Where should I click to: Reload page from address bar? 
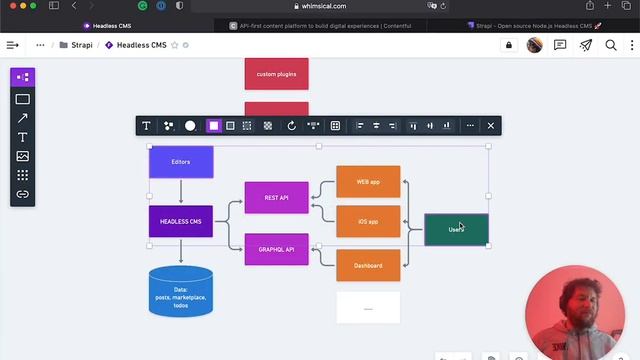[x=443, y=6]
